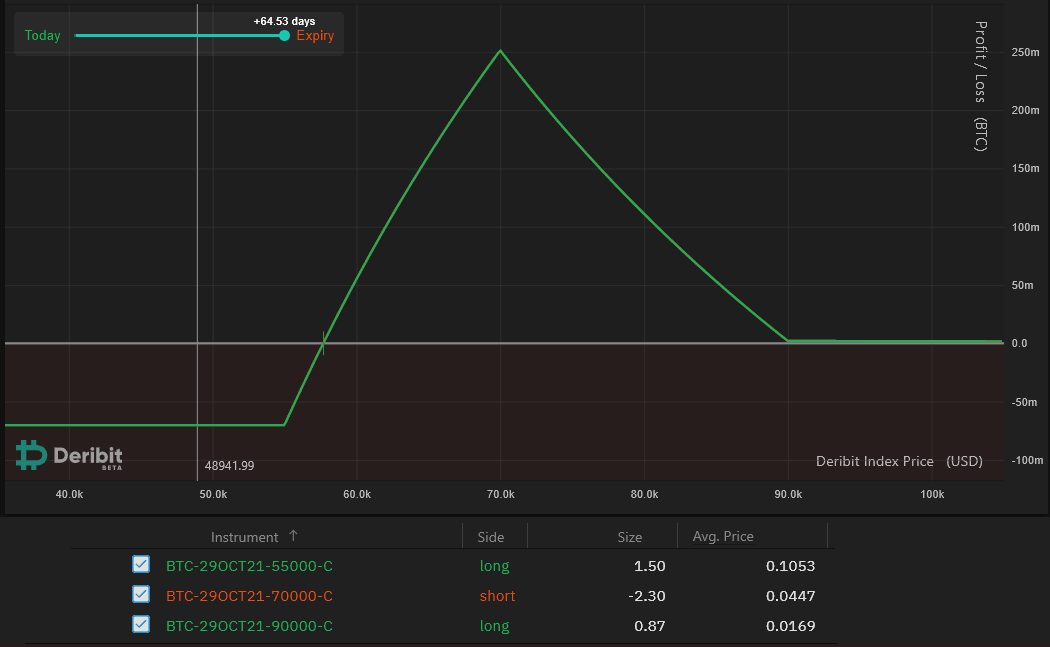Click the short side cell
Image resolution: width=1050 pixels, height=647 pixels.
coord(497,596)
